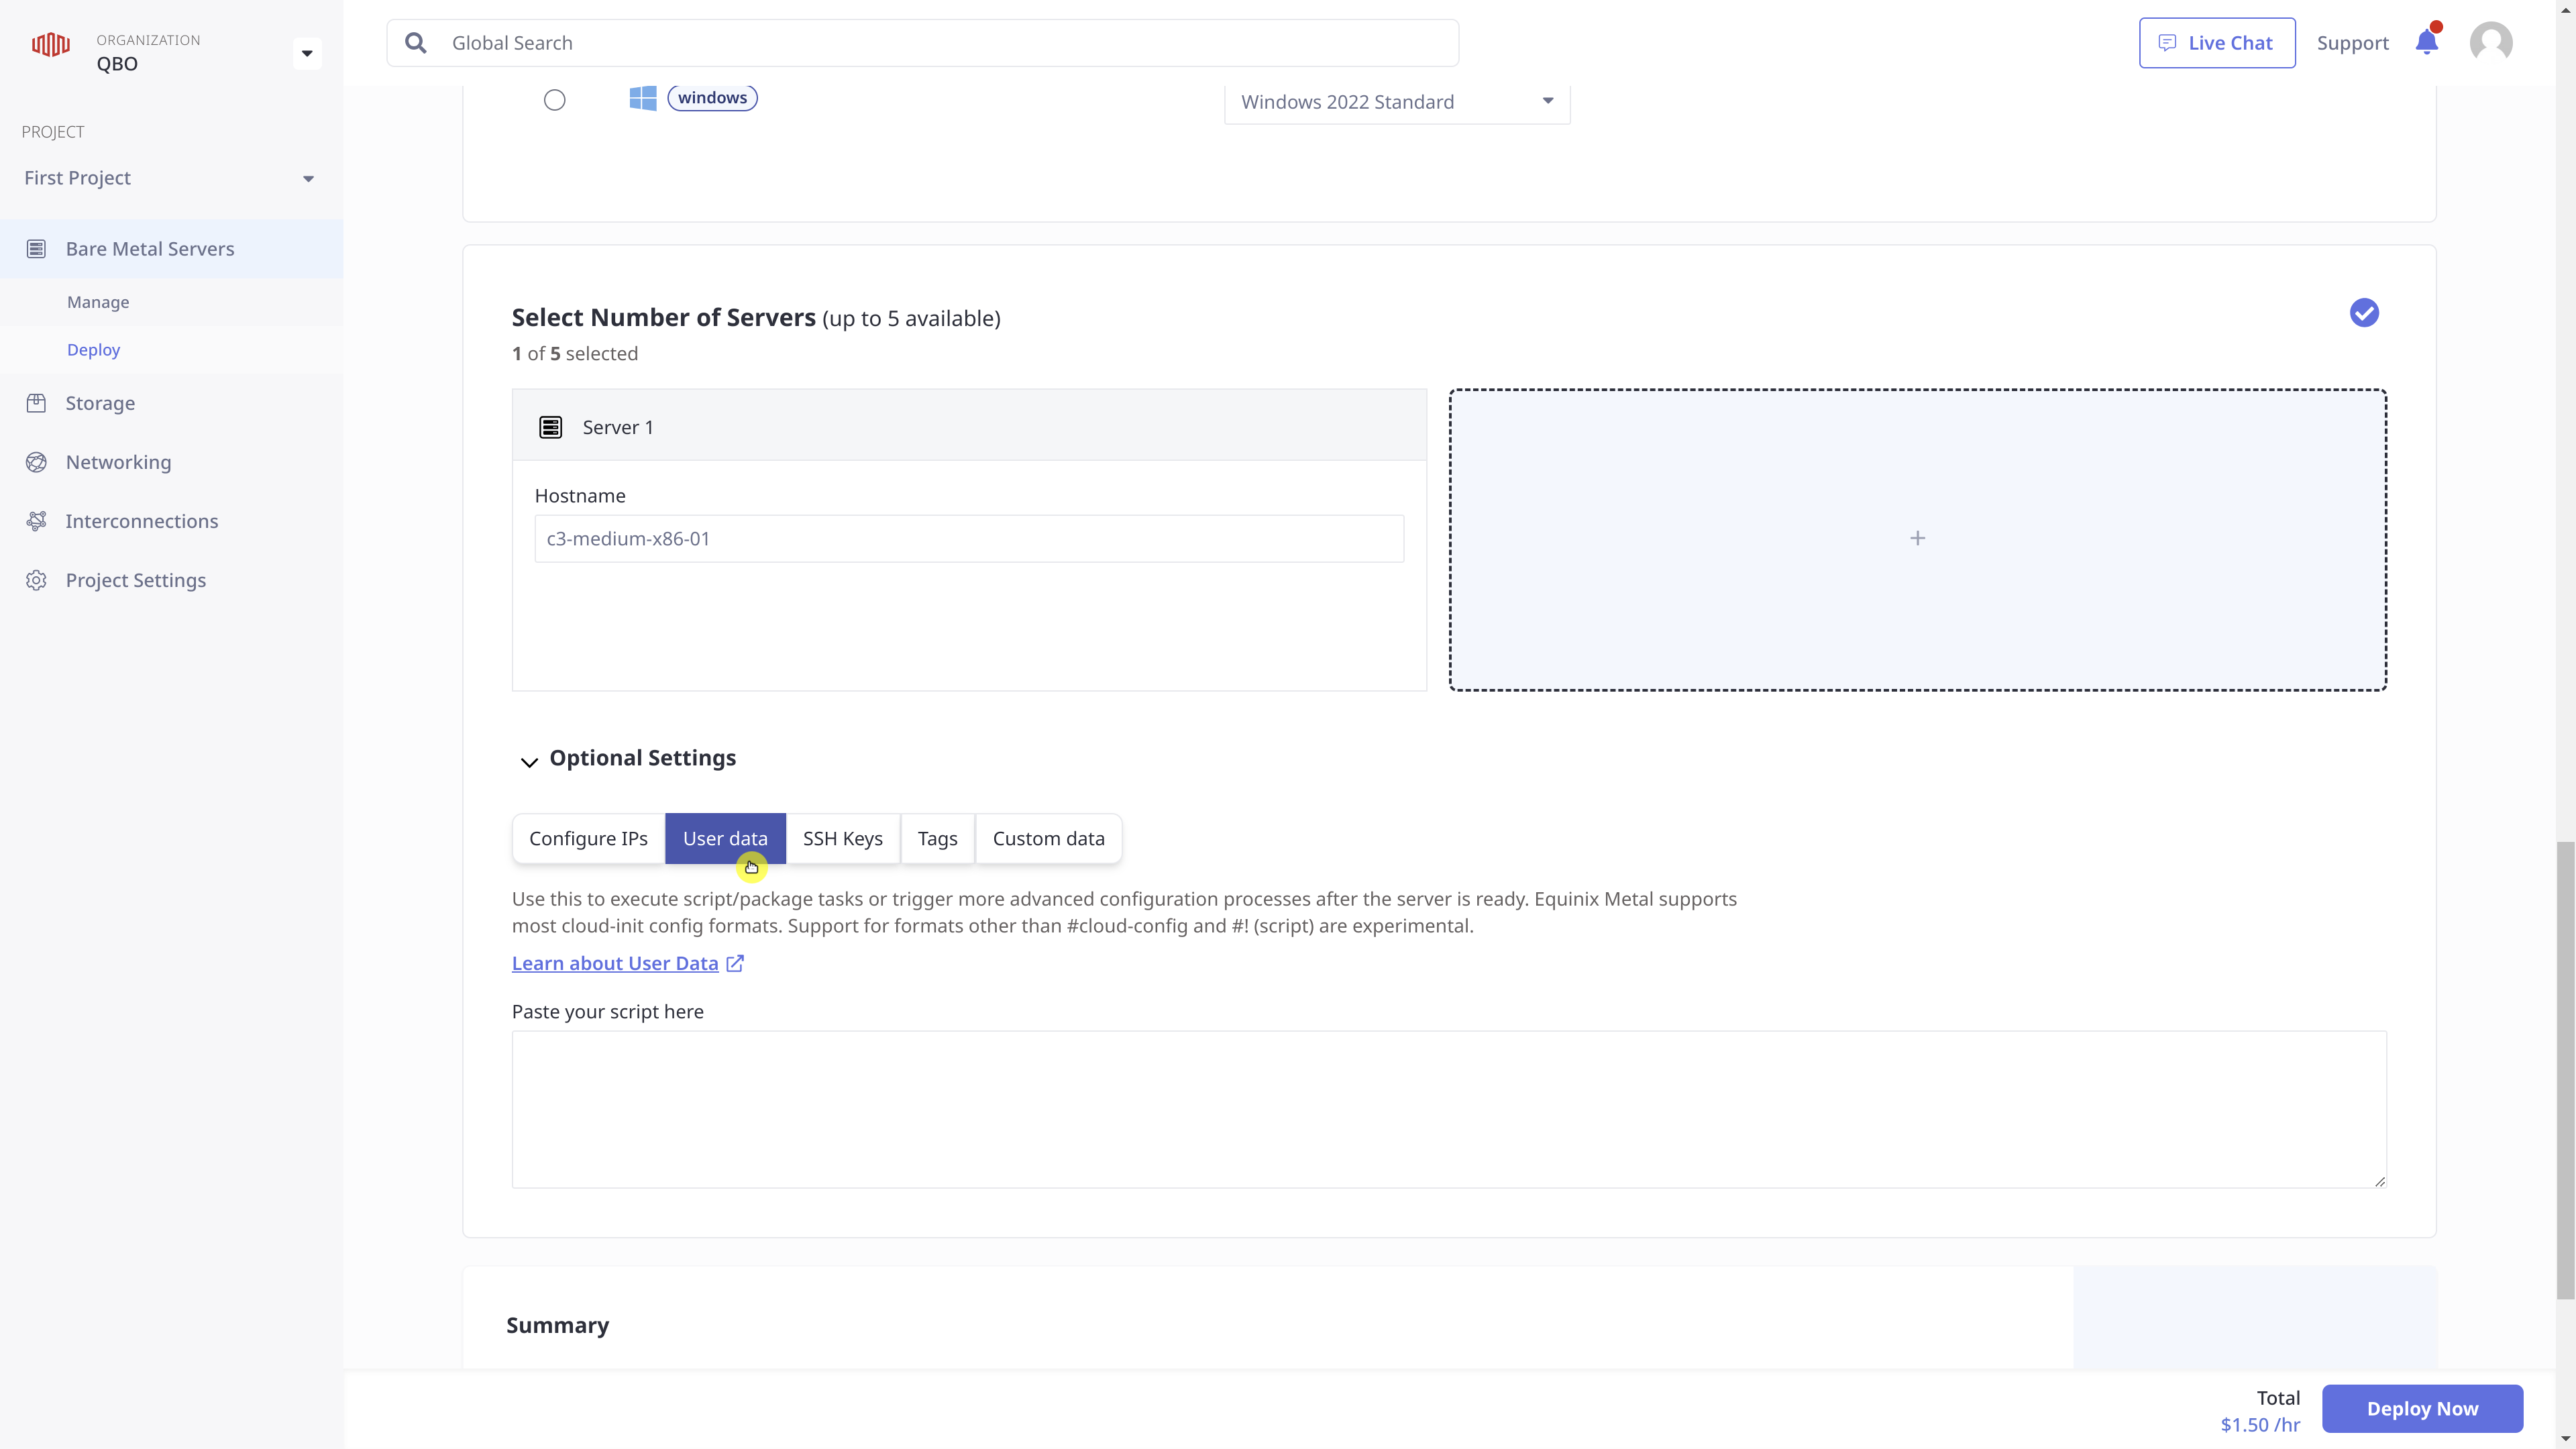Open the Custom data tab
The width and height of the screenshot is (2576, 1449).
[1048, 839]
